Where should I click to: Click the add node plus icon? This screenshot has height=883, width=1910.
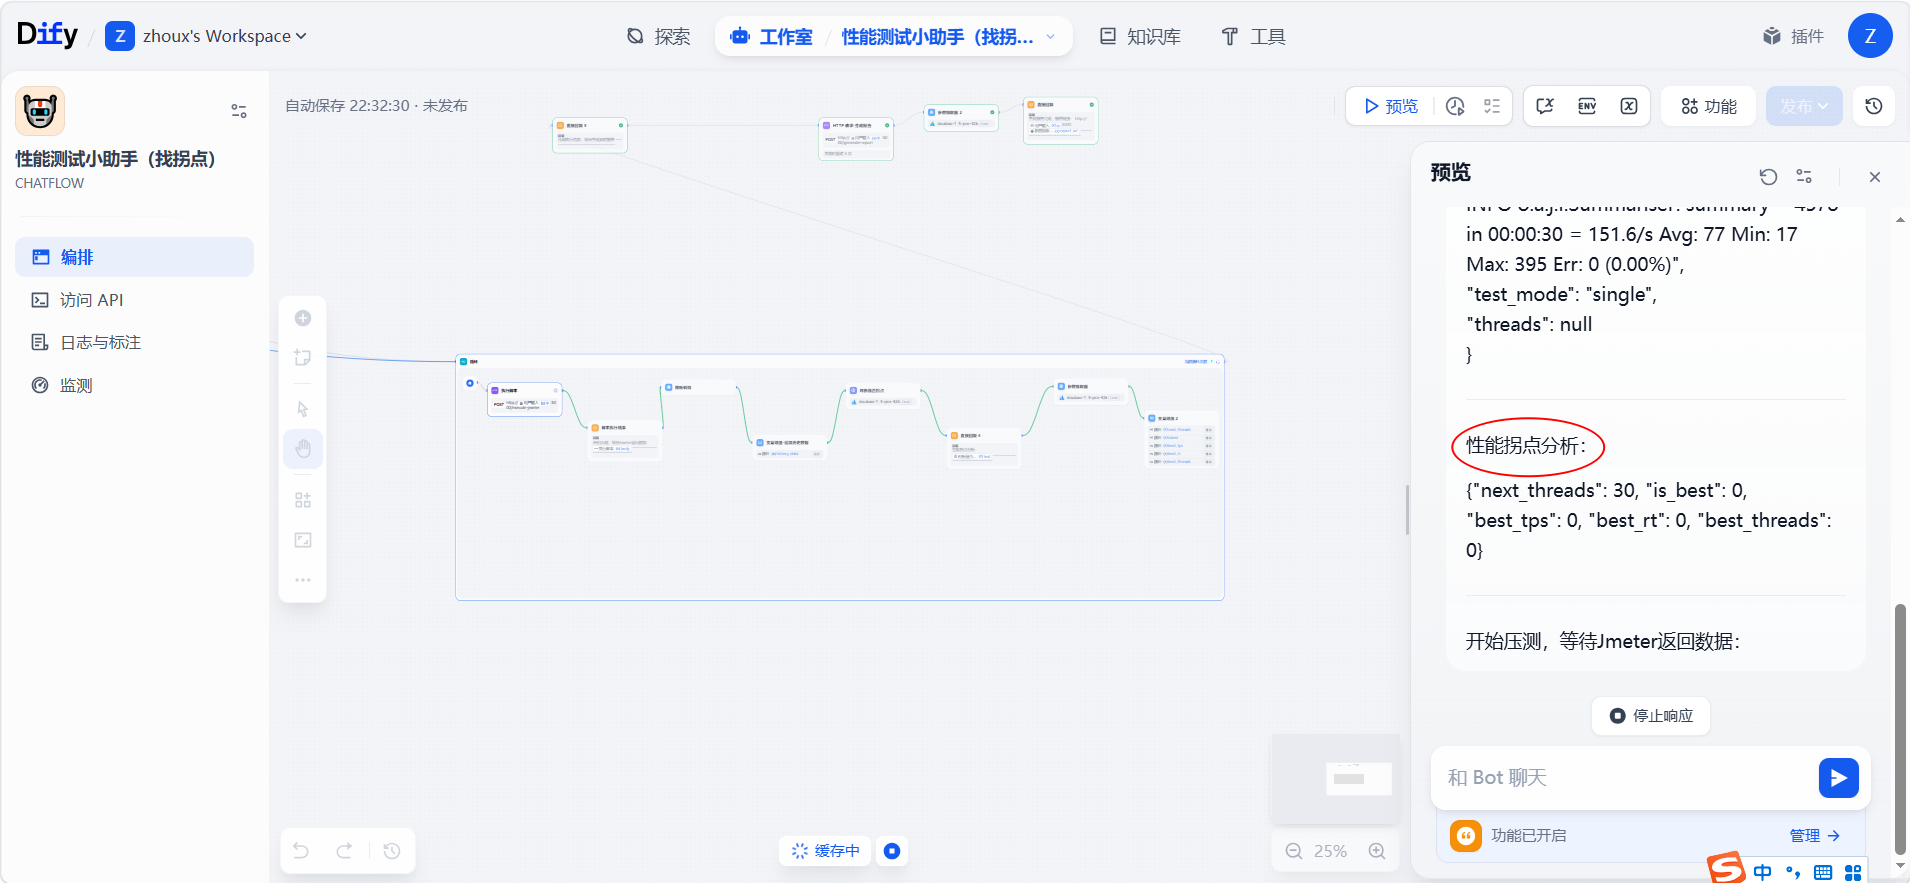point(303,318)
